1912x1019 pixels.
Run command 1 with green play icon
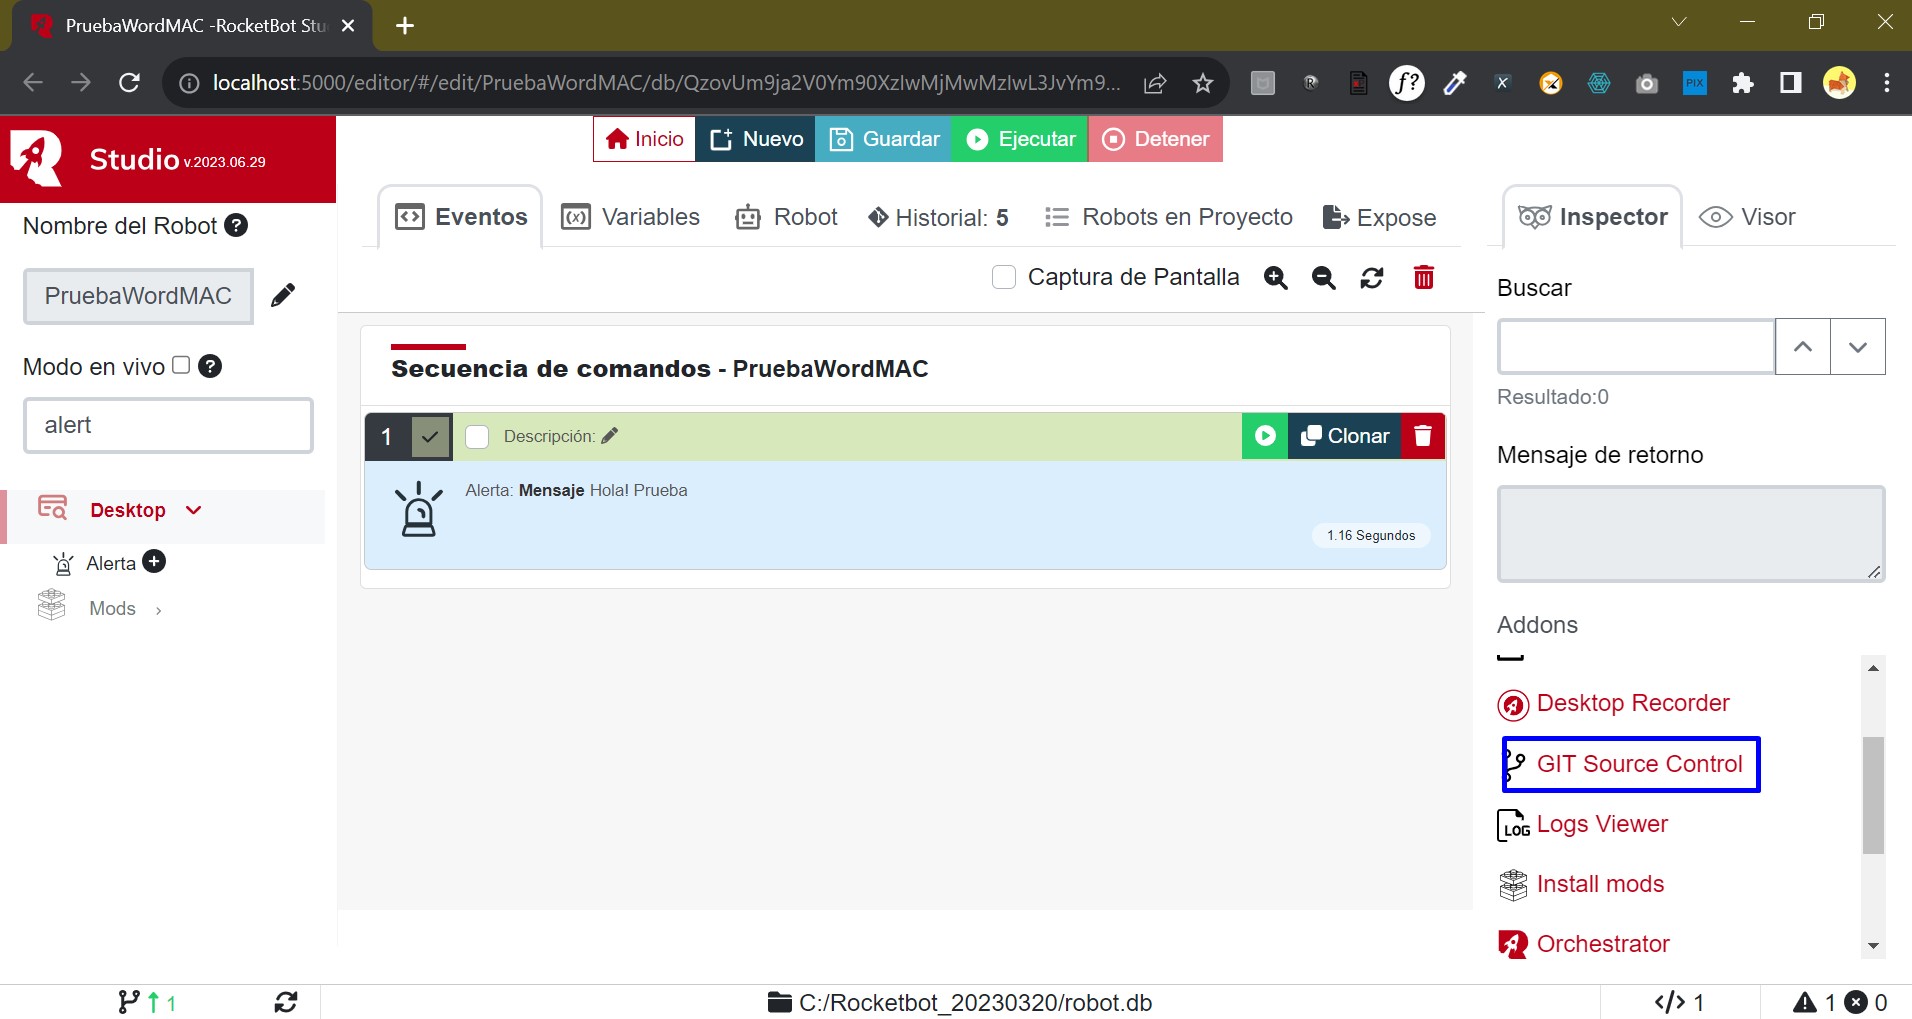[x=1265, y=436]
